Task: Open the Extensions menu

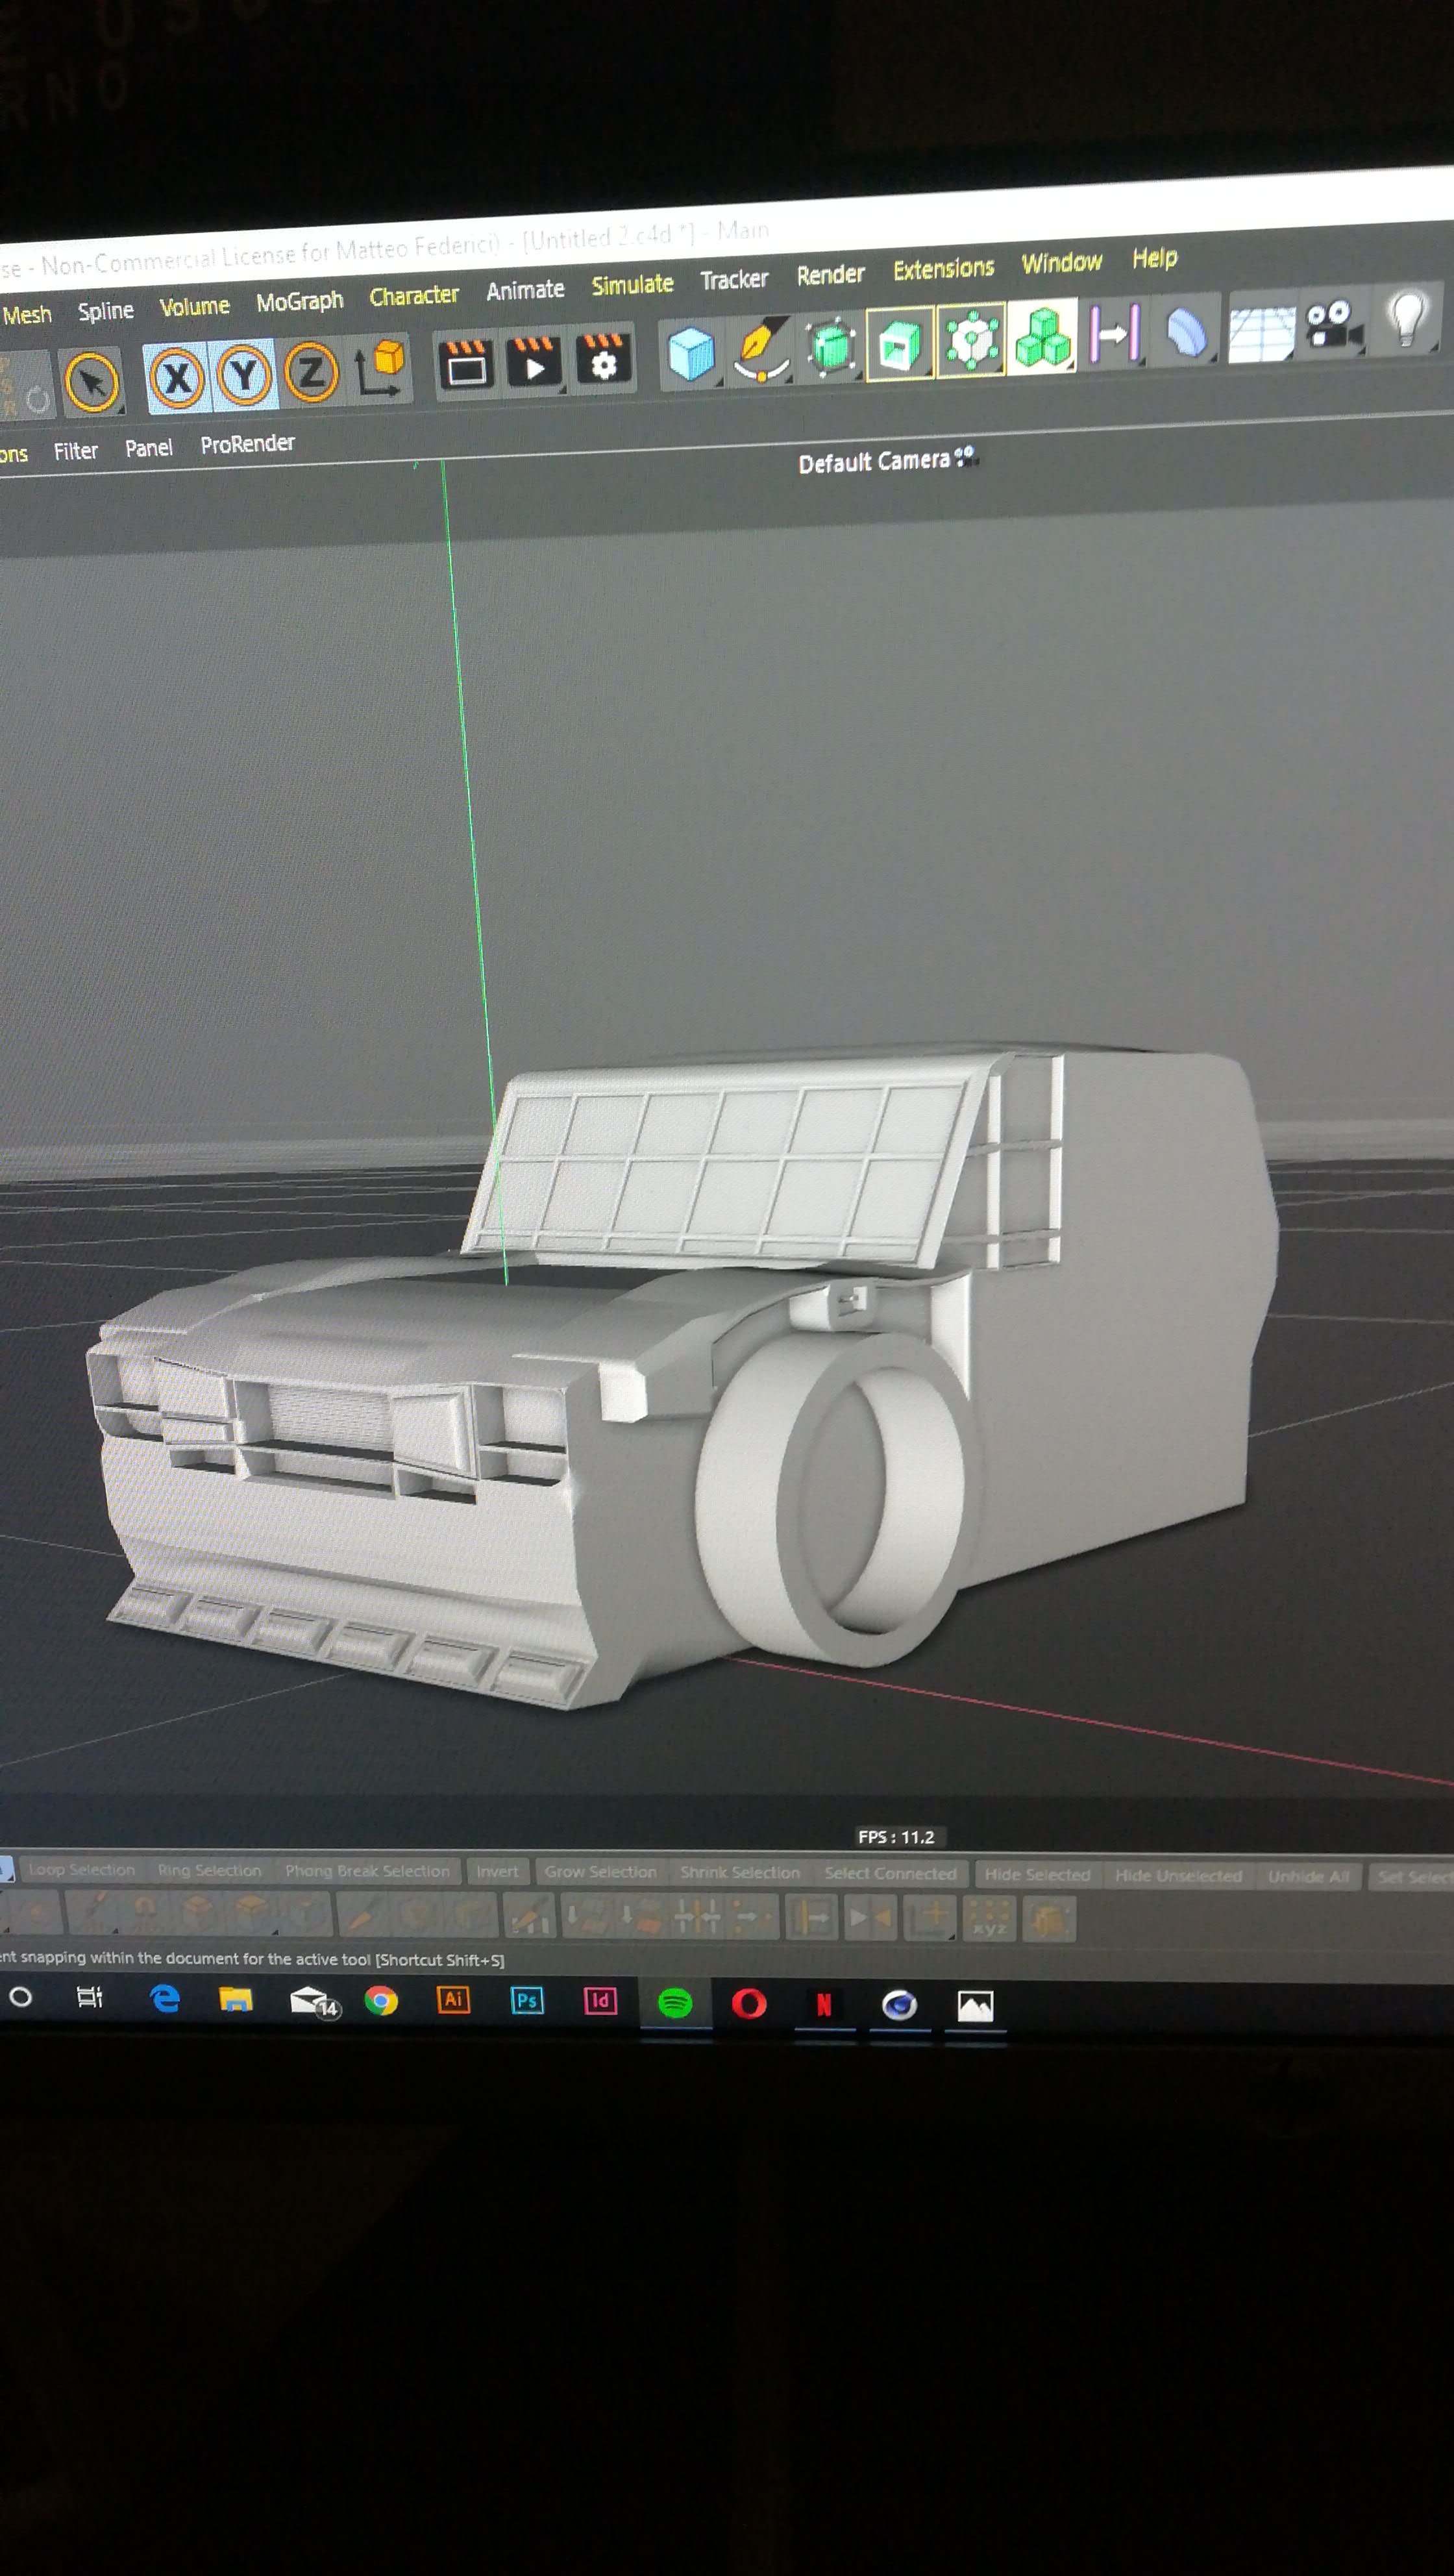Action: (943, 269)
